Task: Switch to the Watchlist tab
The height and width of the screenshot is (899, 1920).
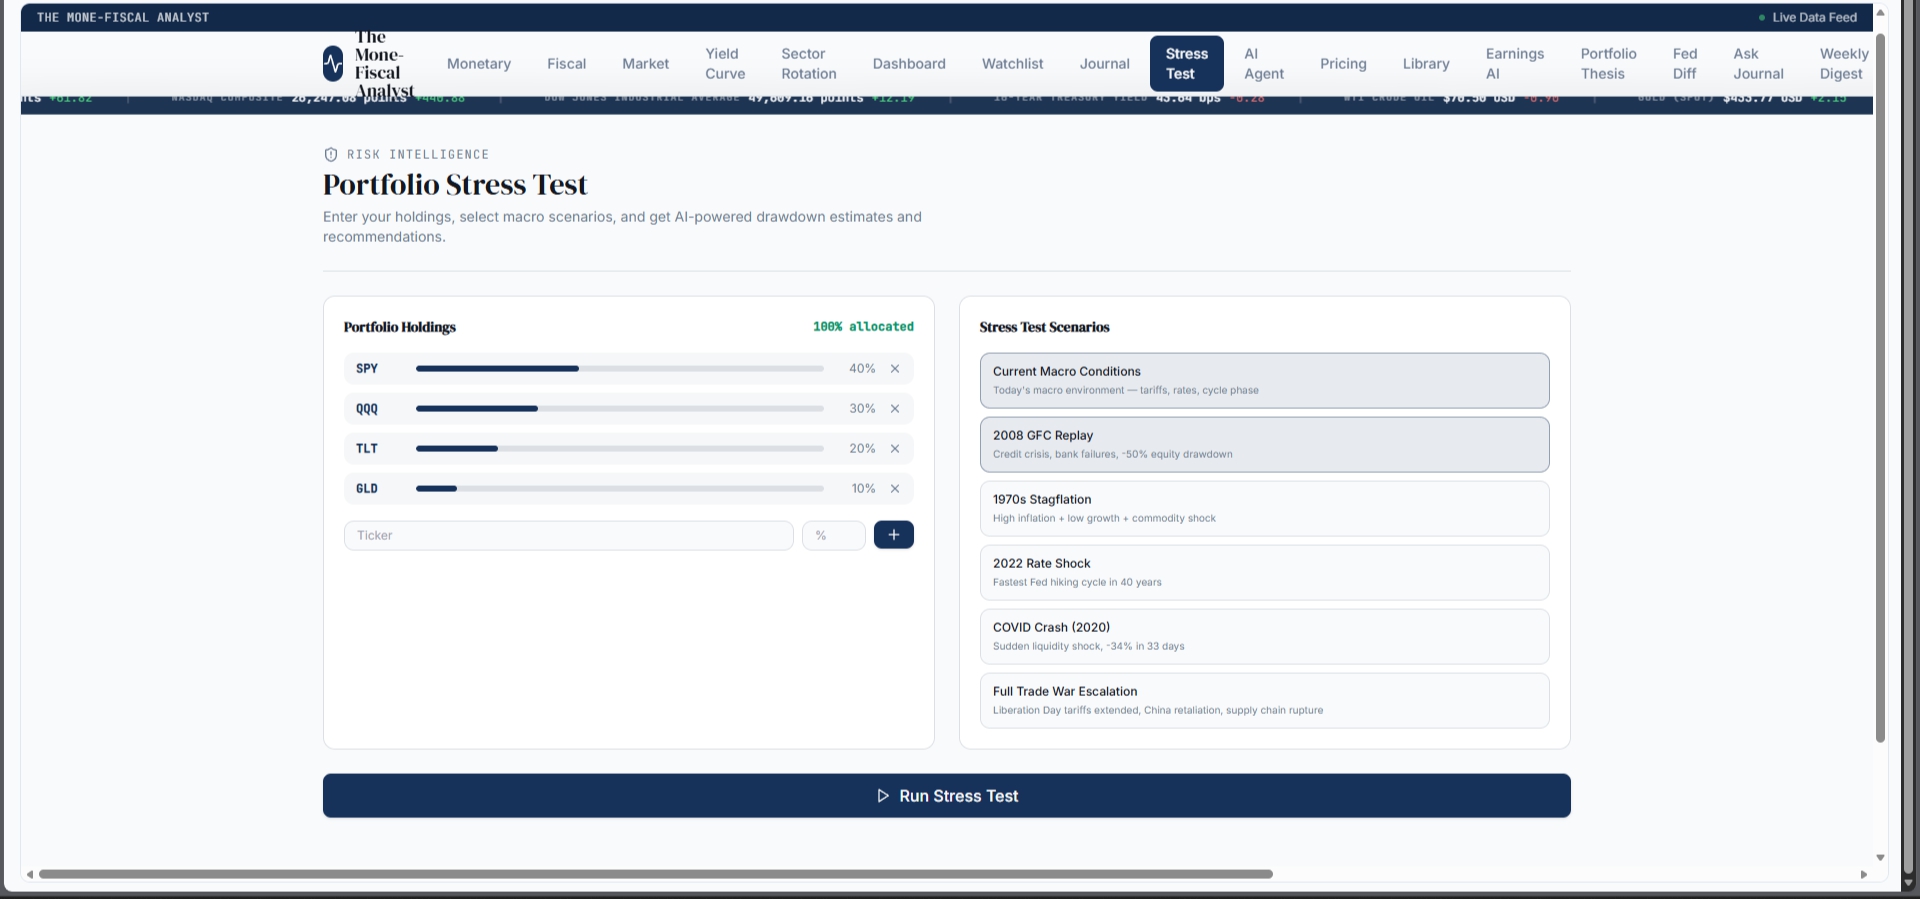Action: pyautogui.click(x=1012, y=64)
